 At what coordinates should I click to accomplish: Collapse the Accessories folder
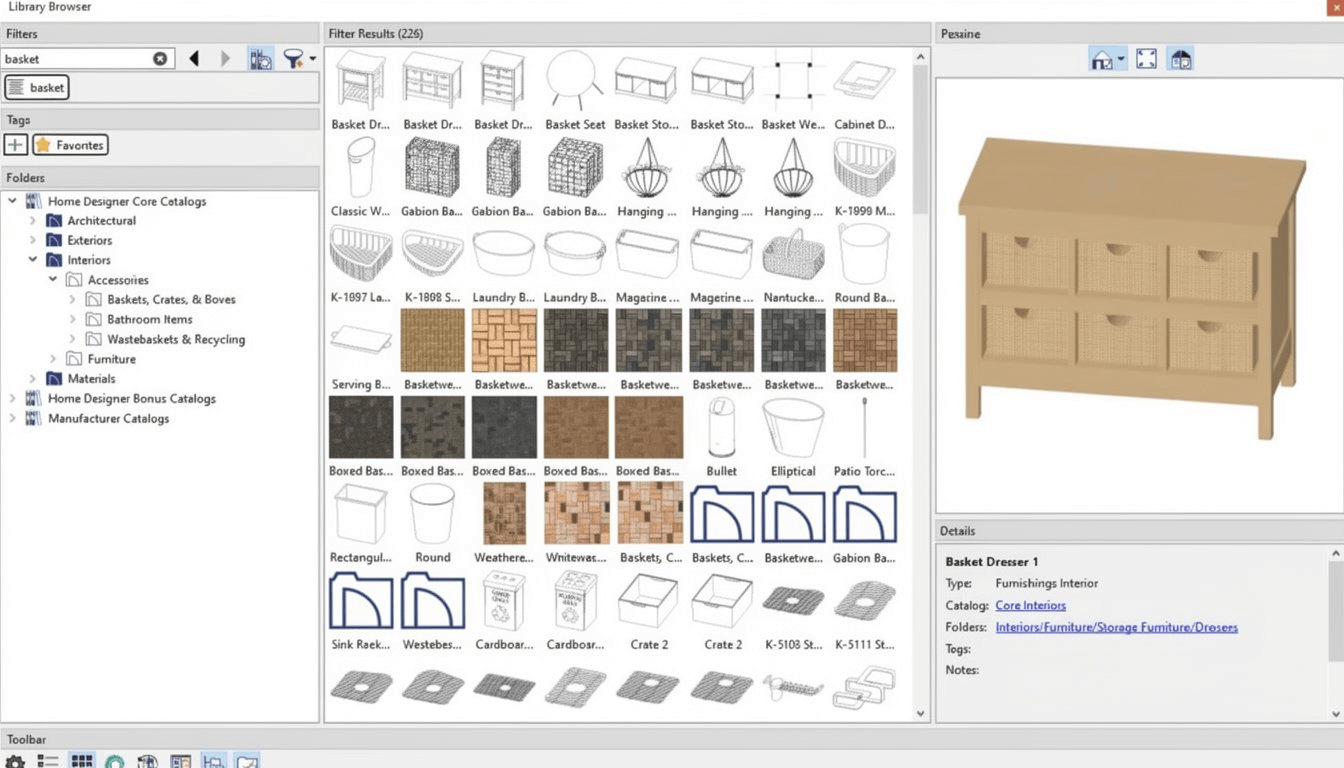[x=53, y=280]
